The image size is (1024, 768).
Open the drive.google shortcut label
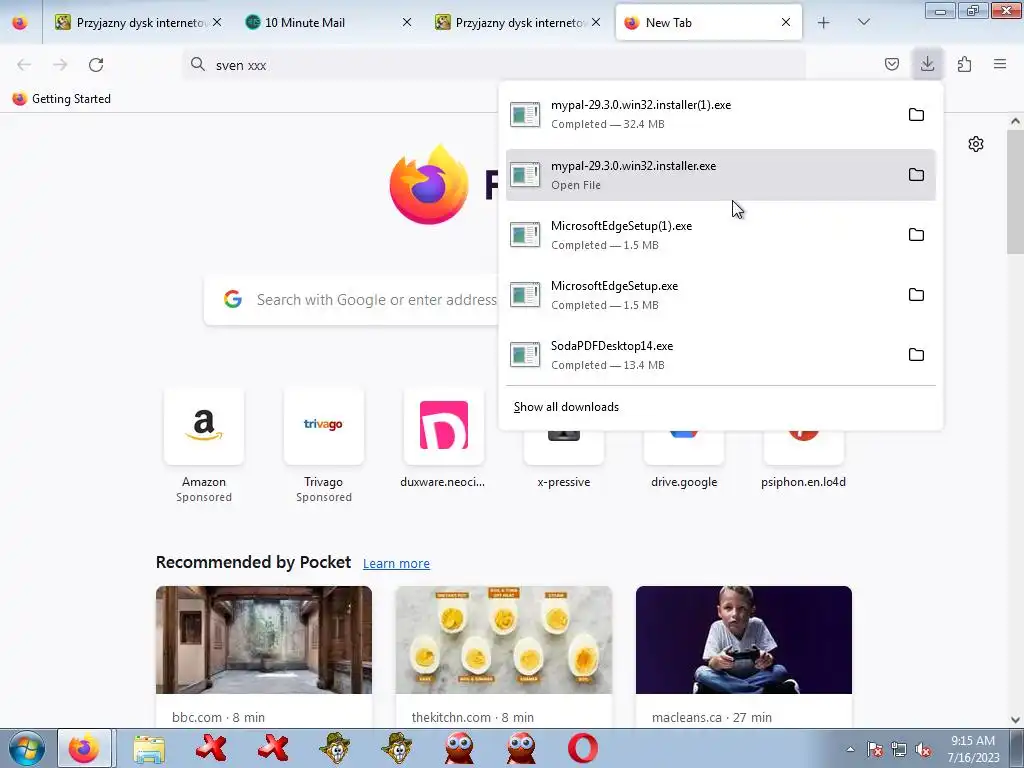click(x=684, y=482)
